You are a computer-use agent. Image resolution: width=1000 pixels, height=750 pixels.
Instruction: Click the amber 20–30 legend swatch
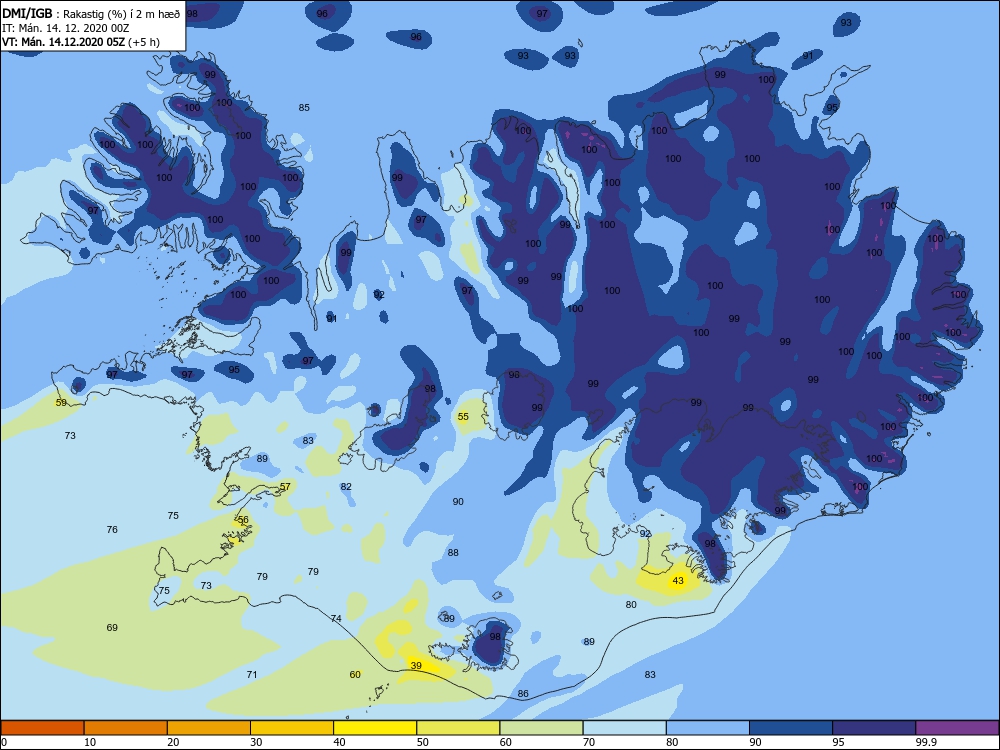click(209, 728)
